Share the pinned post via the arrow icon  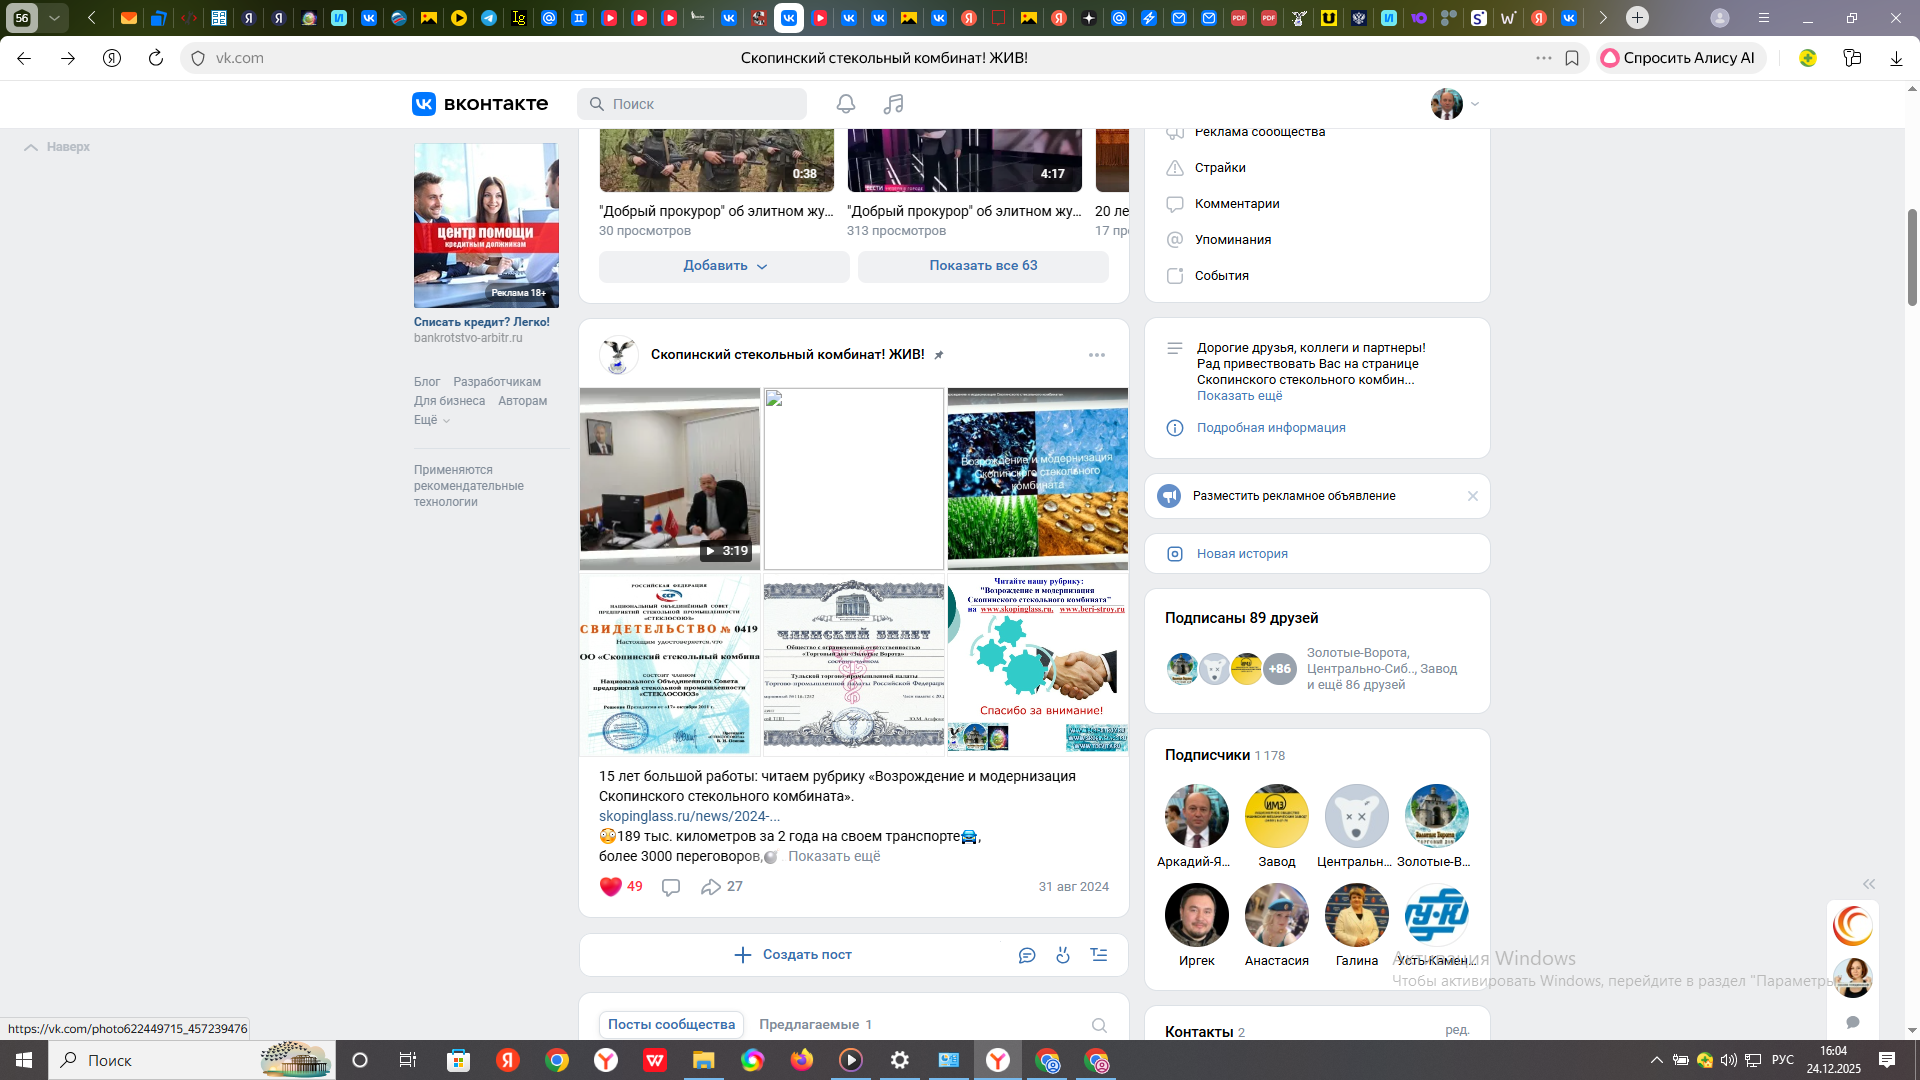click(x=711, y=887)
